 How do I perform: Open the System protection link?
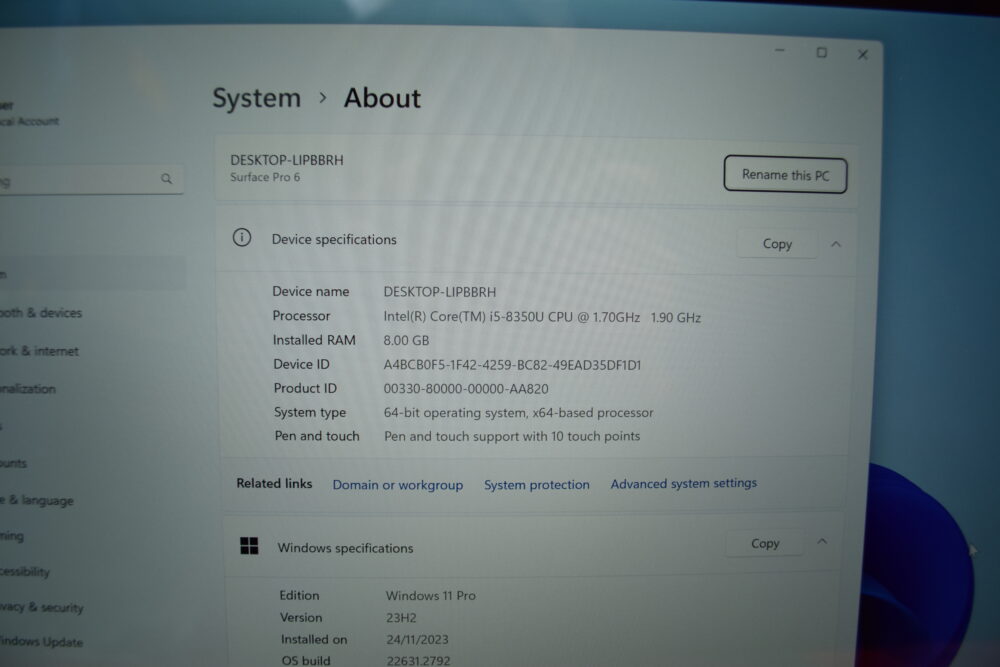tap(536, 485)
